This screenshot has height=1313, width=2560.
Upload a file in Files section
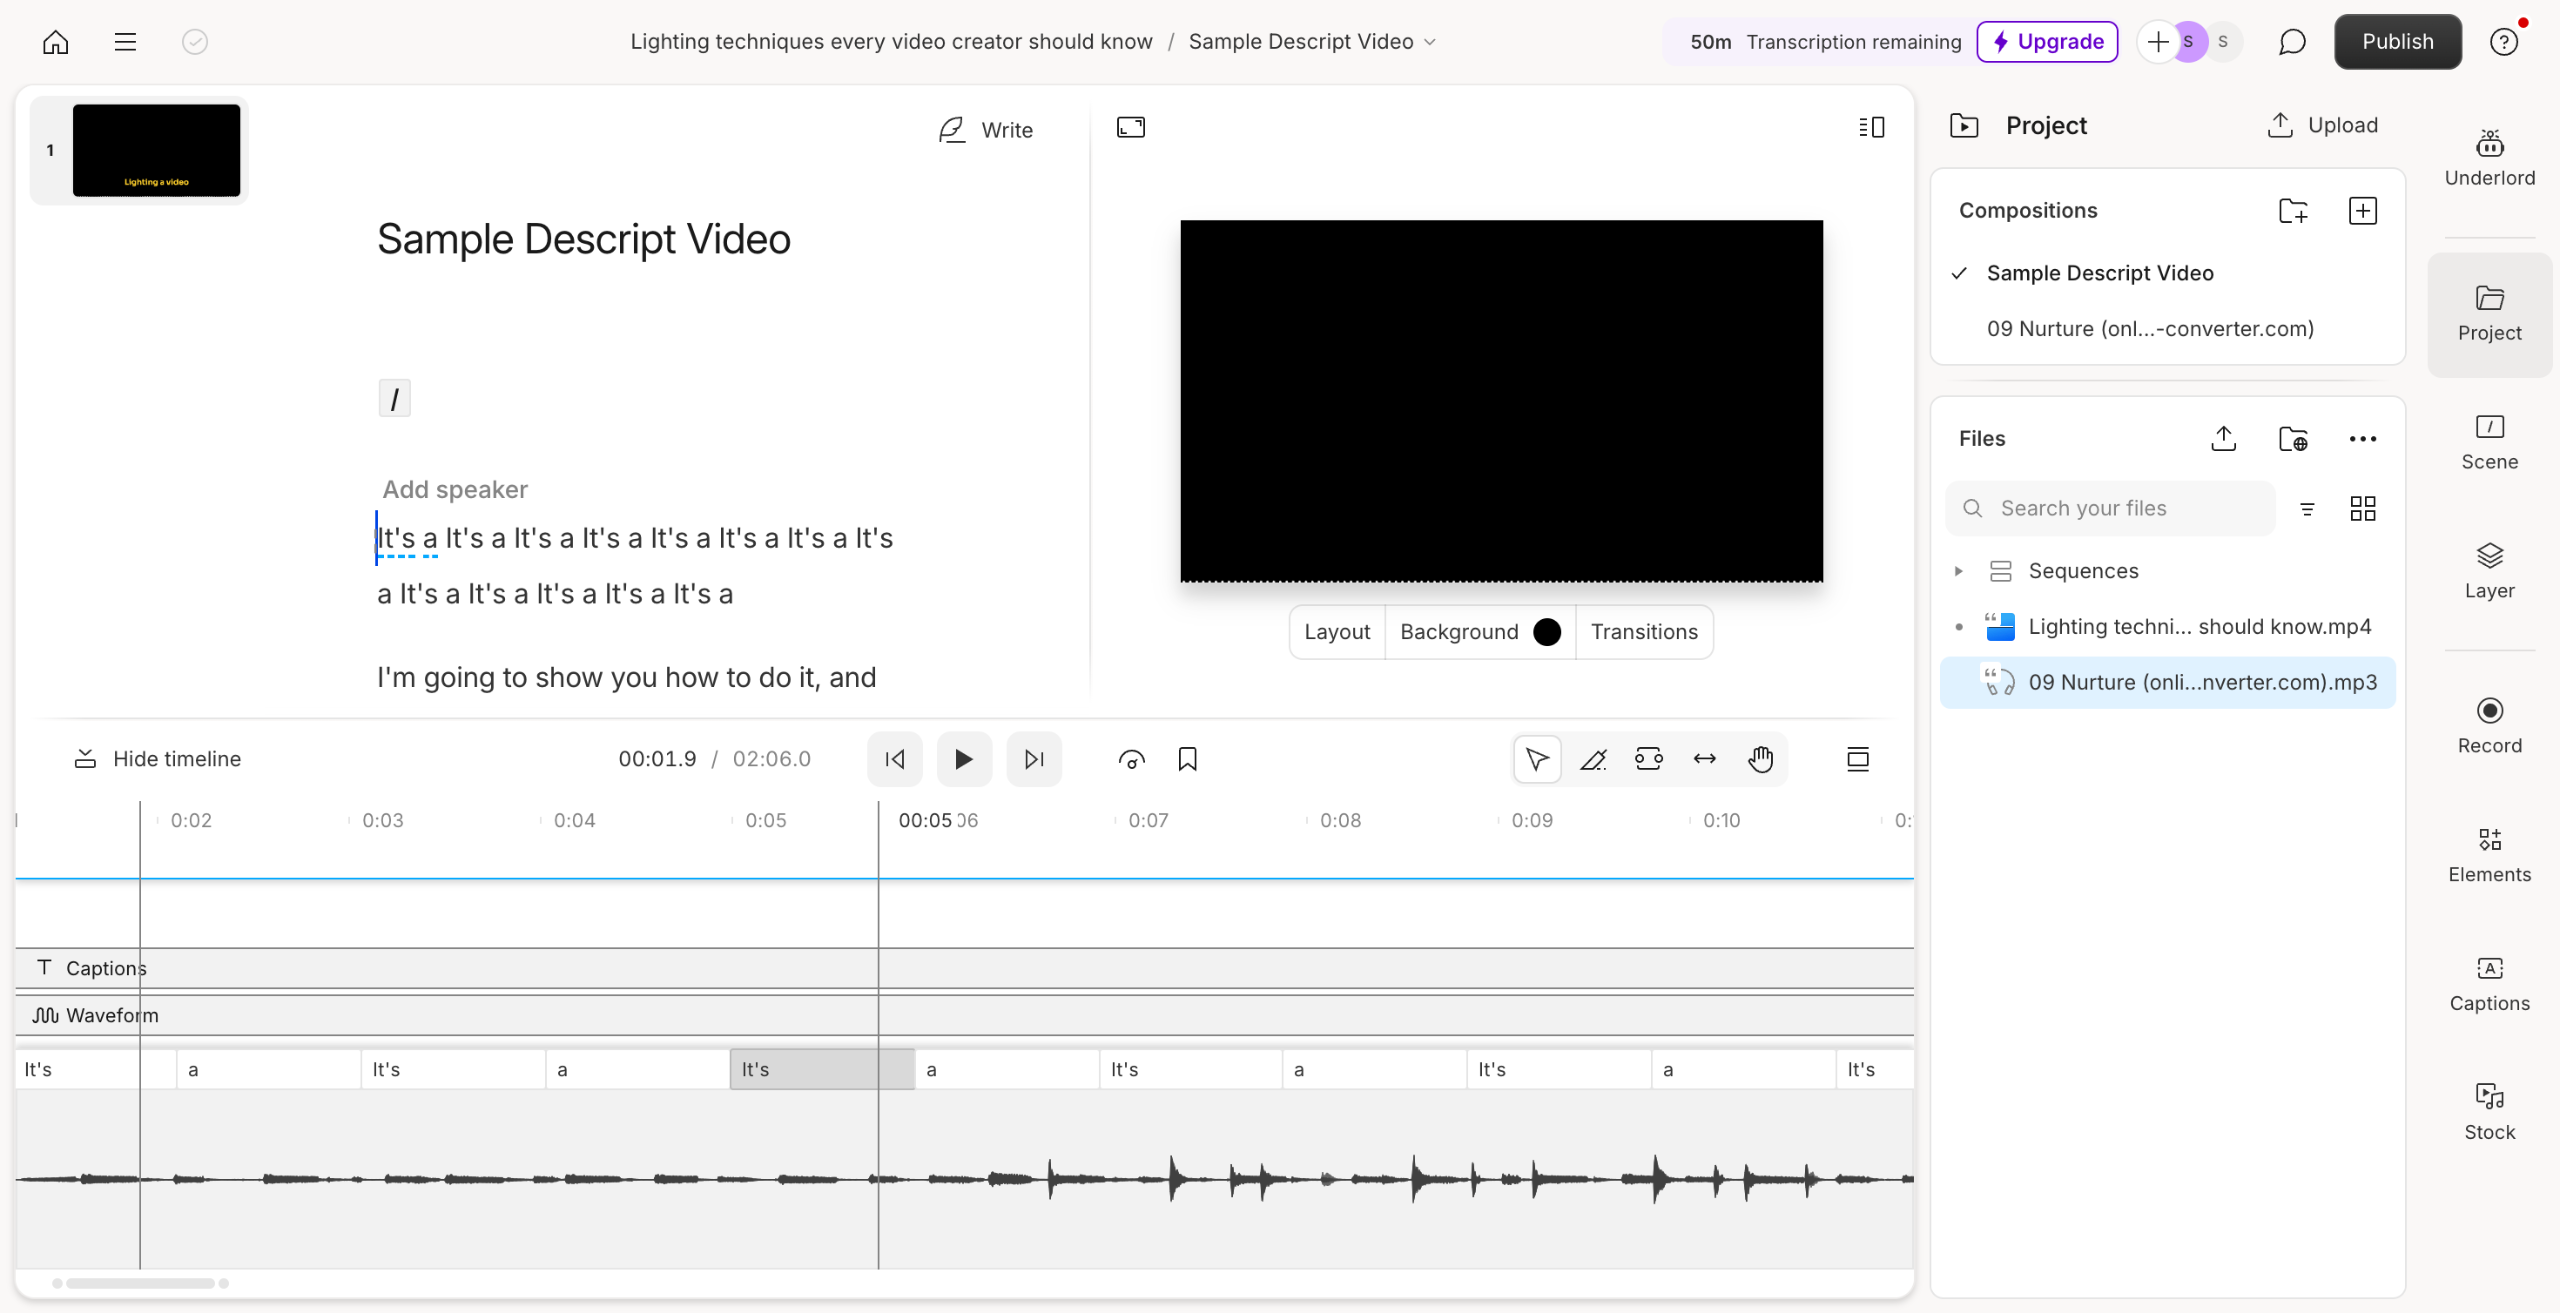tap(2224, 439)
